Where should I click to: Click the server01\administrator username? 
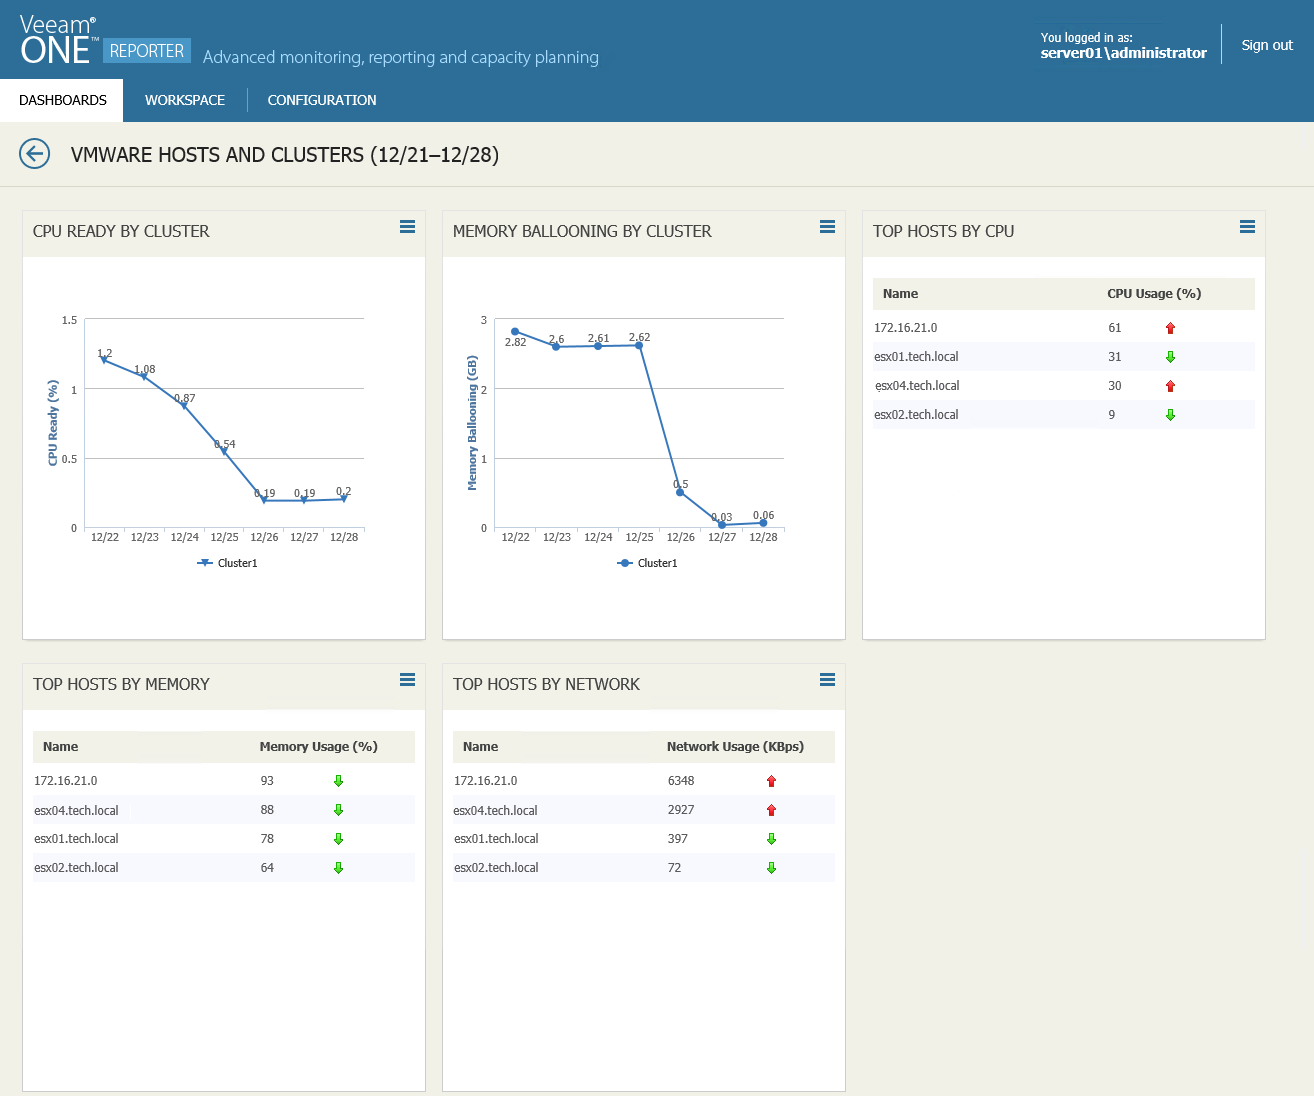tap(1123, 53)
